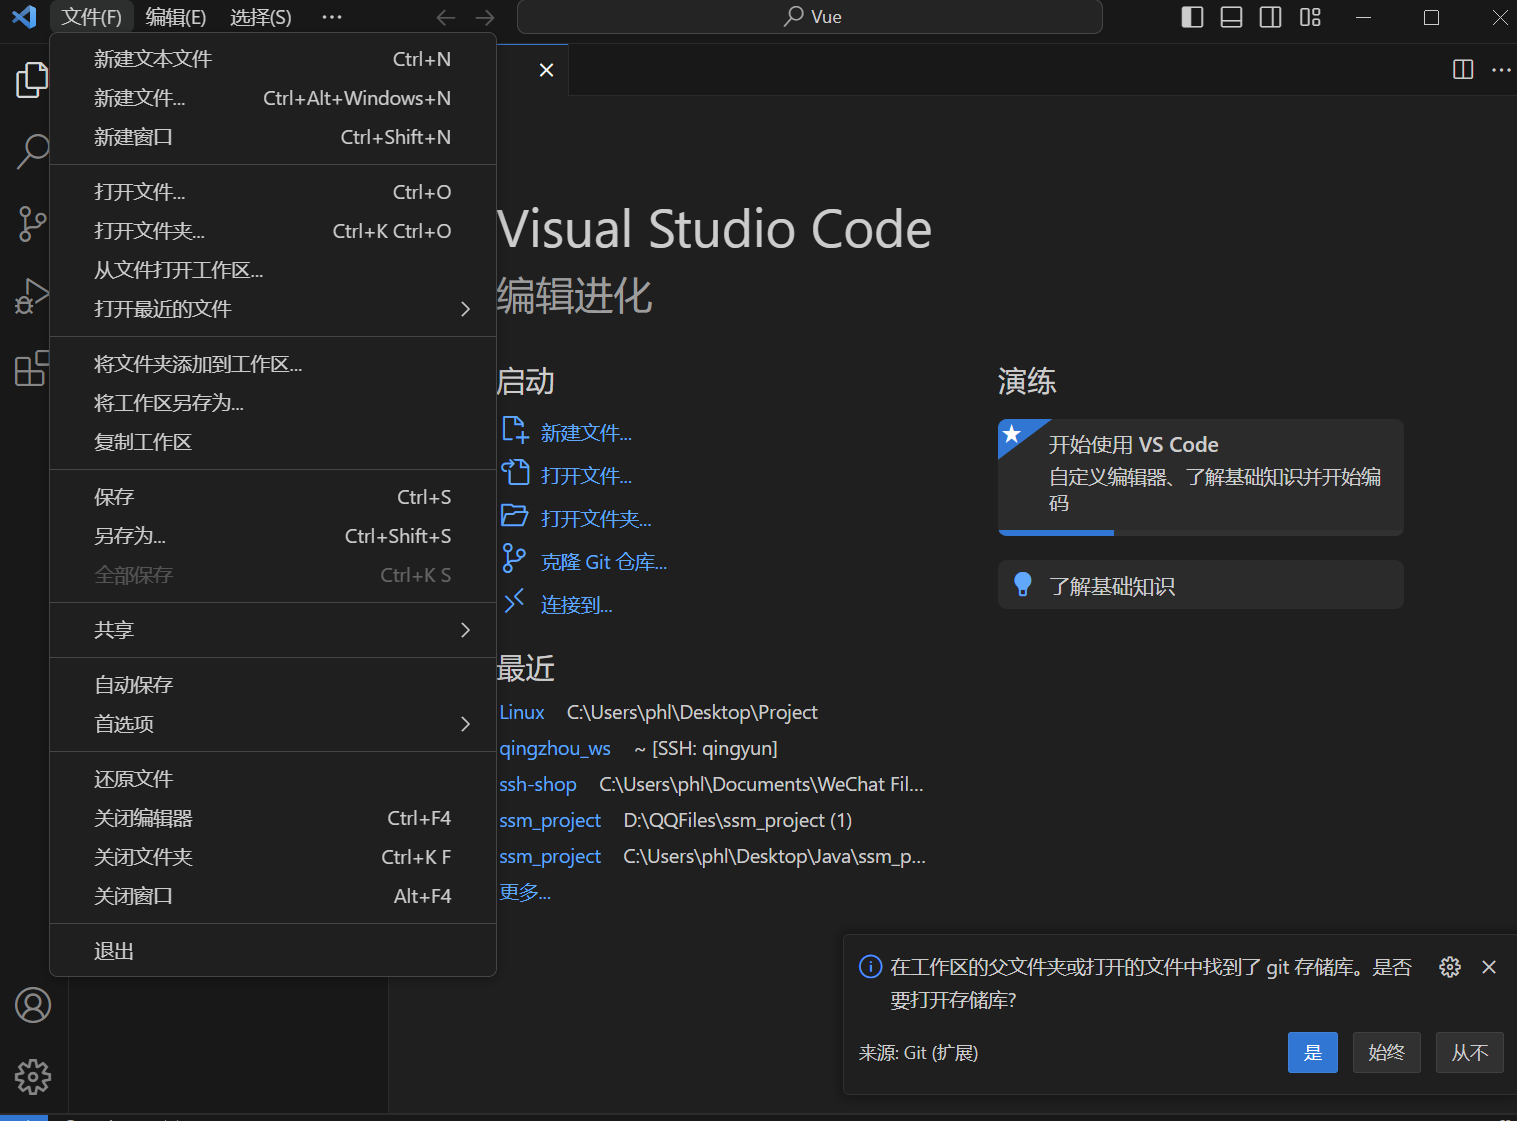Image resolution: width=1517 pixels, height=1121 pixels.
Task: Toggle the secondary side bar layout icon
Action: (1270, 17)
